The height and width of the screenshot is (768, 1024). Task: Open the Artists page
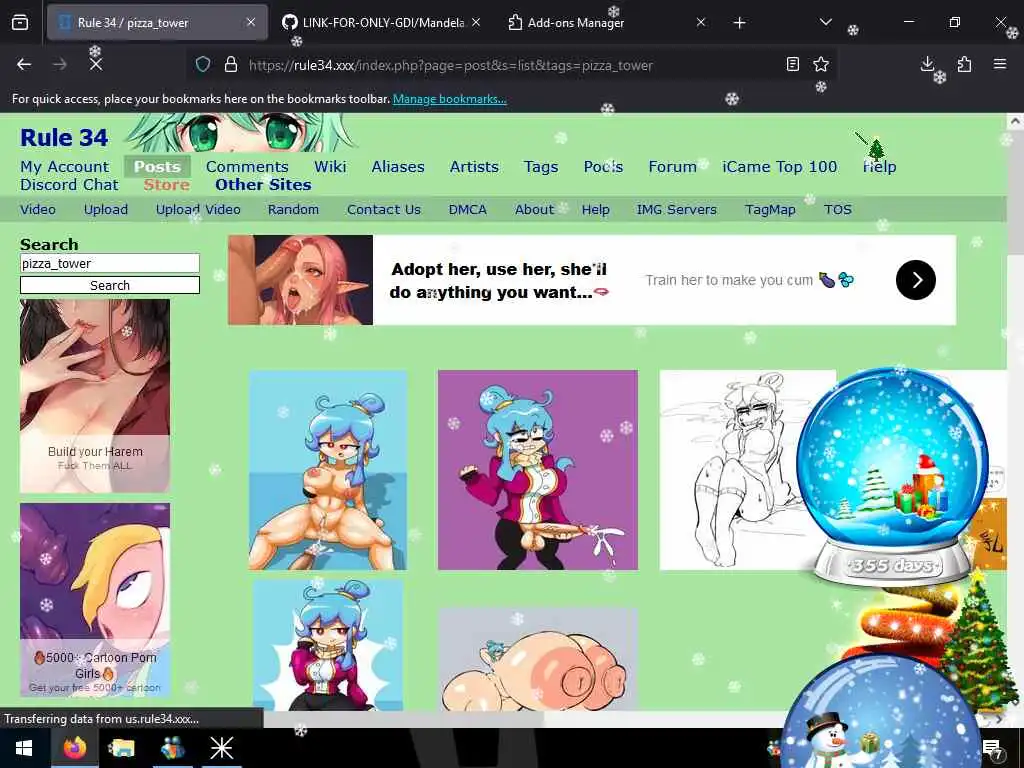pyautogui.click(x=474, y=167)
